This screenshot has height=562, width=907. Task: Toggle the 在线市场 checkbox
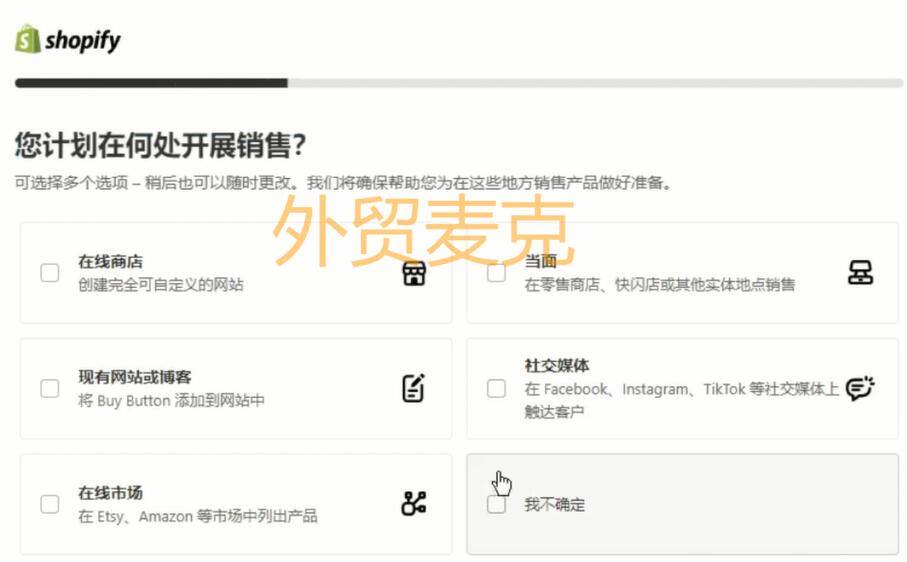[50, 504]
